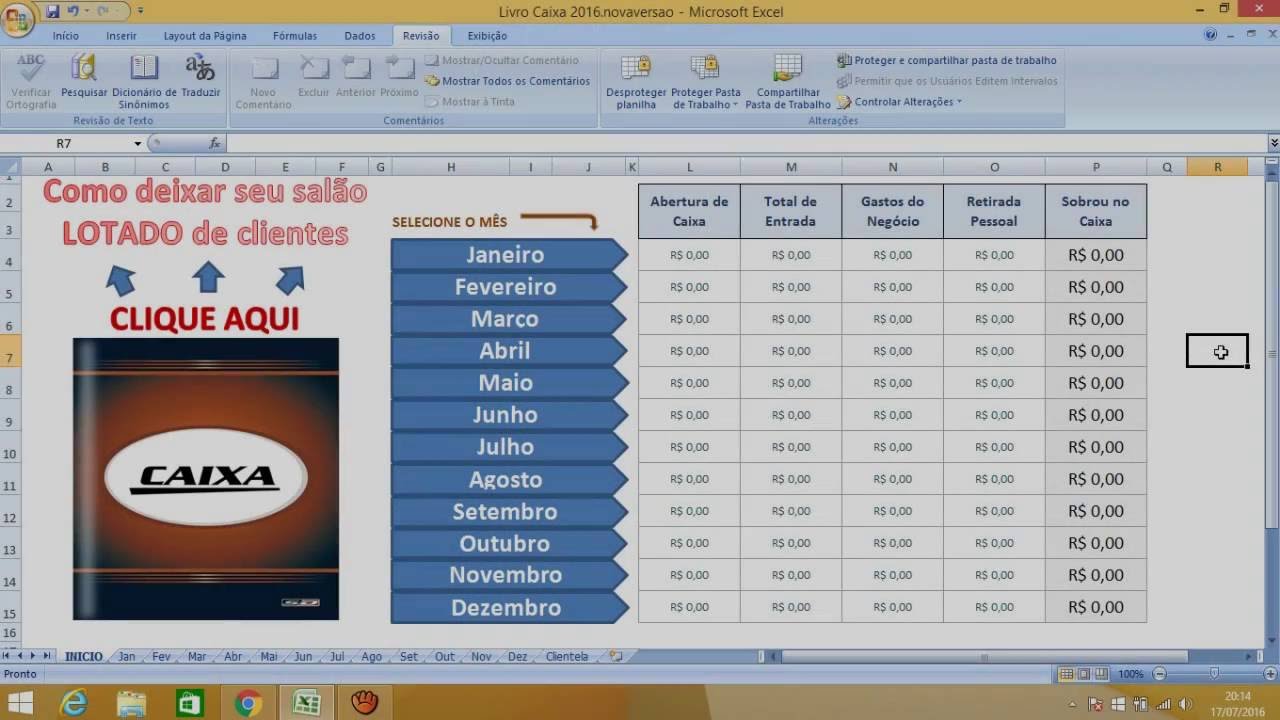Open the Início ribbon tab
Screen dimensions: 1280x720
click(x=66, y=36)
